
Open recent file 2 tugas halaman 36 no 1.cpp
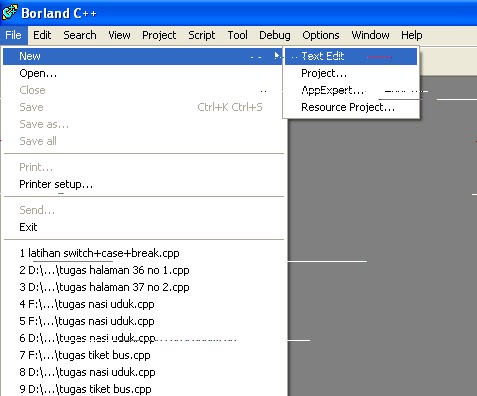143,270
